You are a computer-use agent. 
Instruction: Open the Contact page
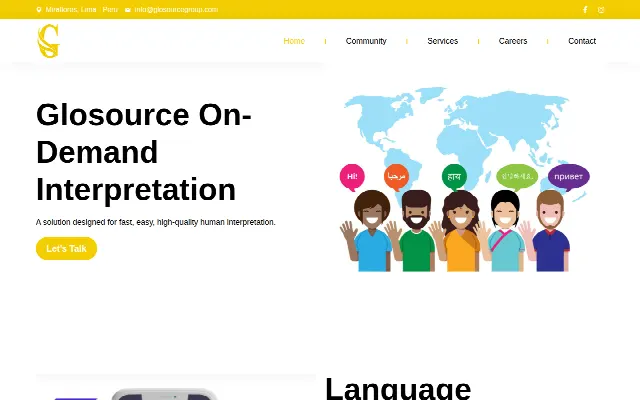(582, 41)
